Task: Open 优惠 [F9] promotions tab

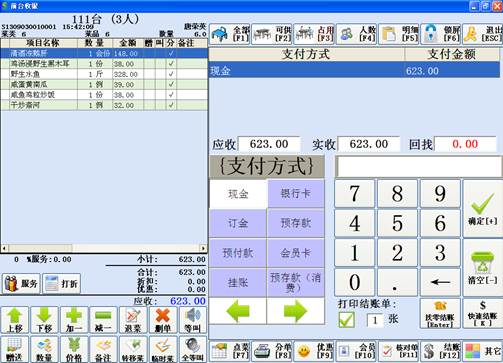Action: point(314,351)
